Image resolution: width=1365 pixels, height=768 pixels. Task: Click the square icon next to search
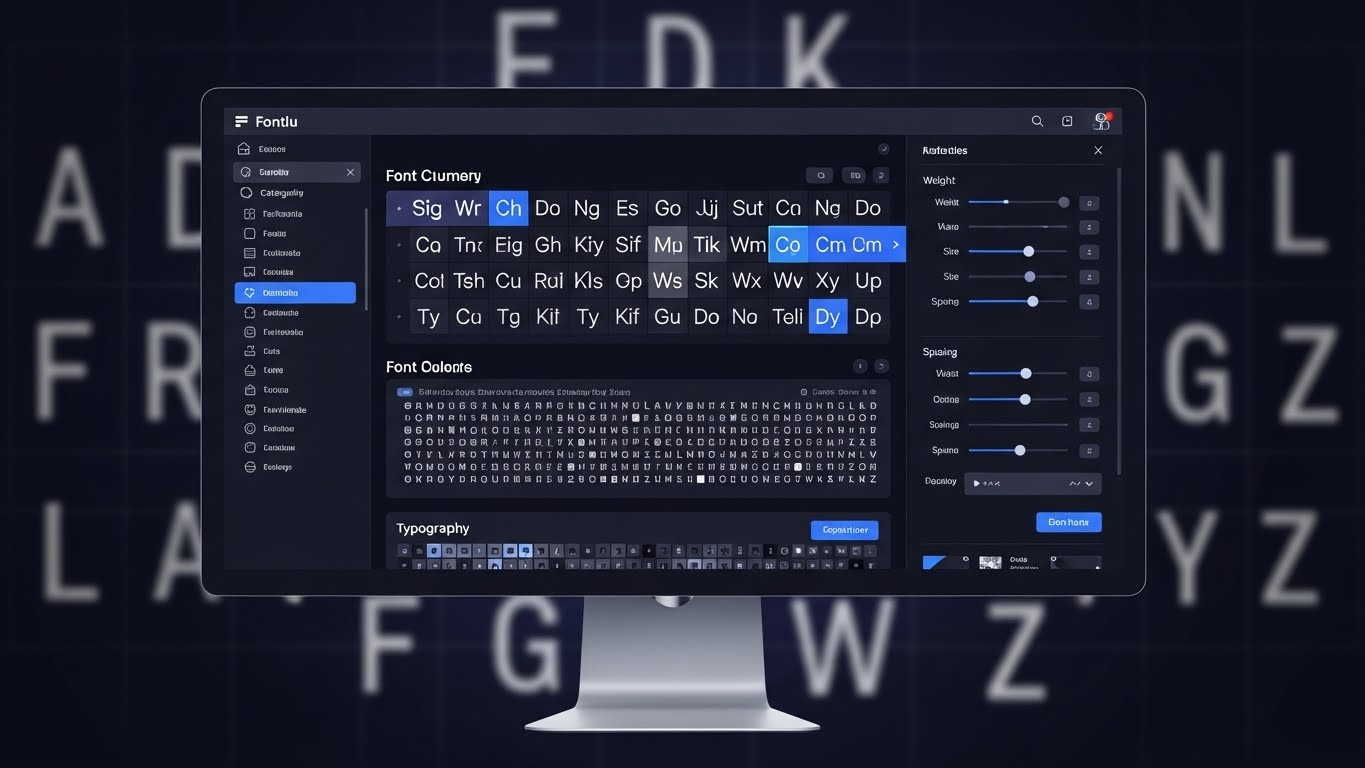1067,121
